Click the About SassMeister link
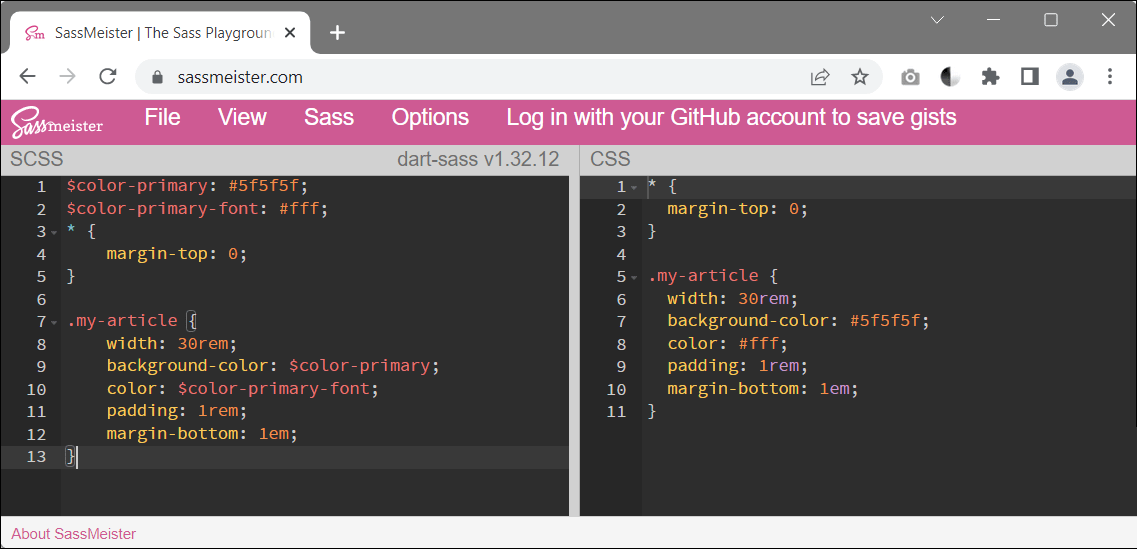1137x549 pixels. click(x=73, y=534)
